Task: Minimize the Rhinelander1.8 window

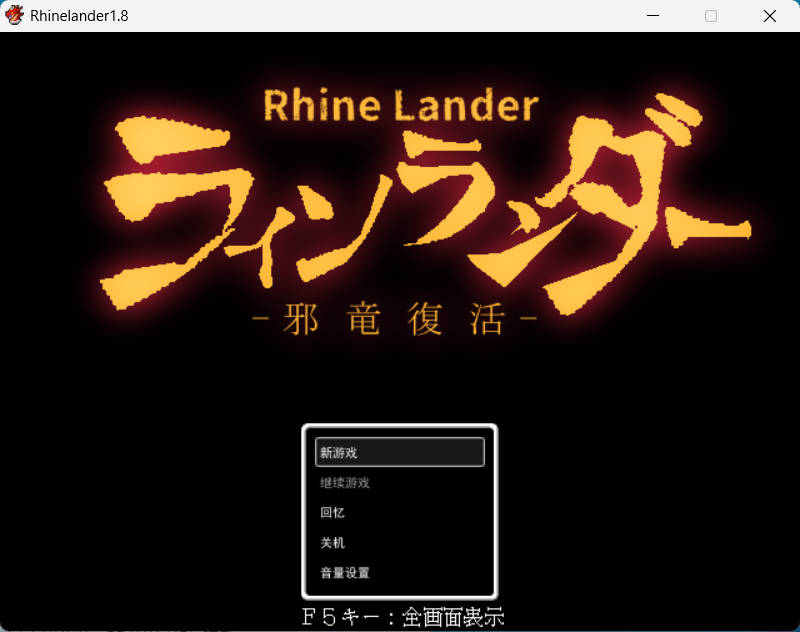Action: coord(653,16)
